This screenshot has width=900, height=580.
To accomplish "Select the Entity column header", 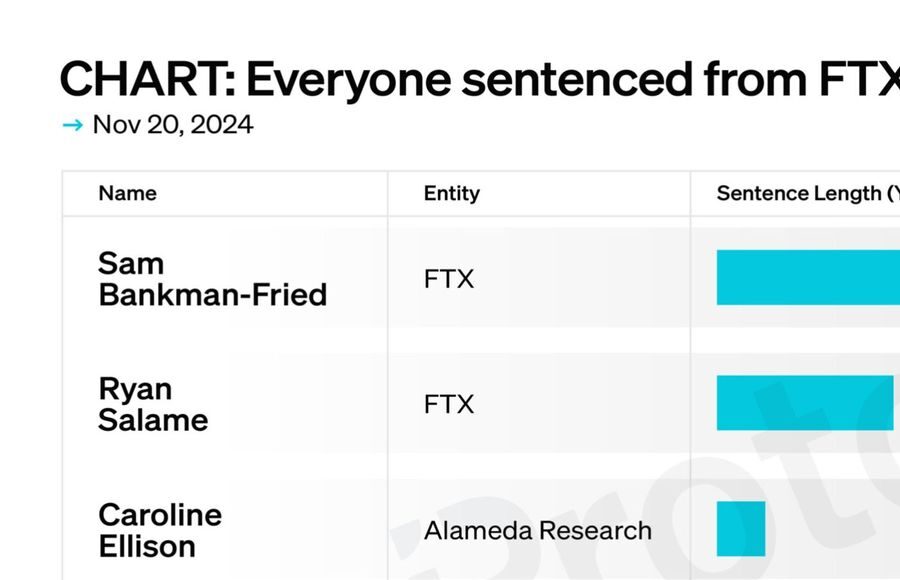I will click(452, 194).
